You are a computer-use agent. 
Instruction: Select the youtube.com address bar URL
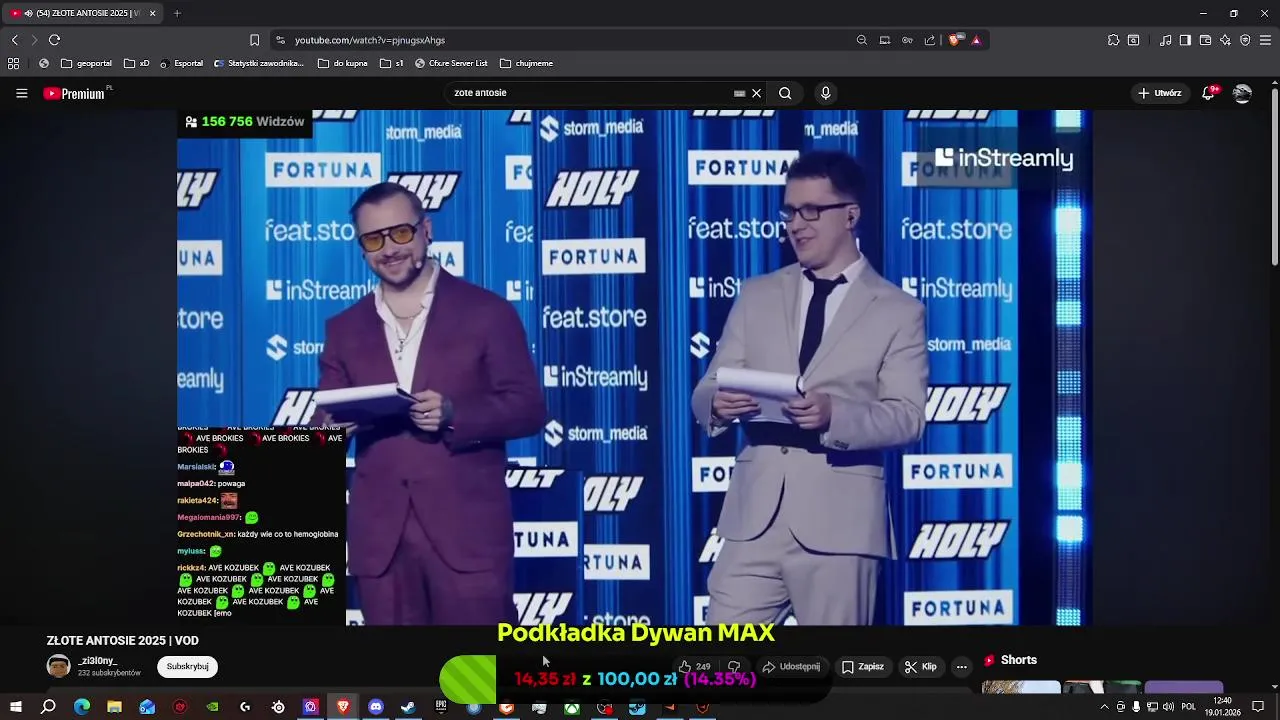[370, 40]
